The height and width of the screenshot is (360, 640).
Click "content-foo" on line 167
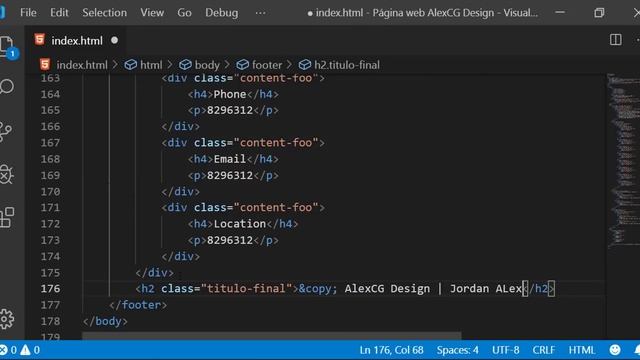(276, 142)
